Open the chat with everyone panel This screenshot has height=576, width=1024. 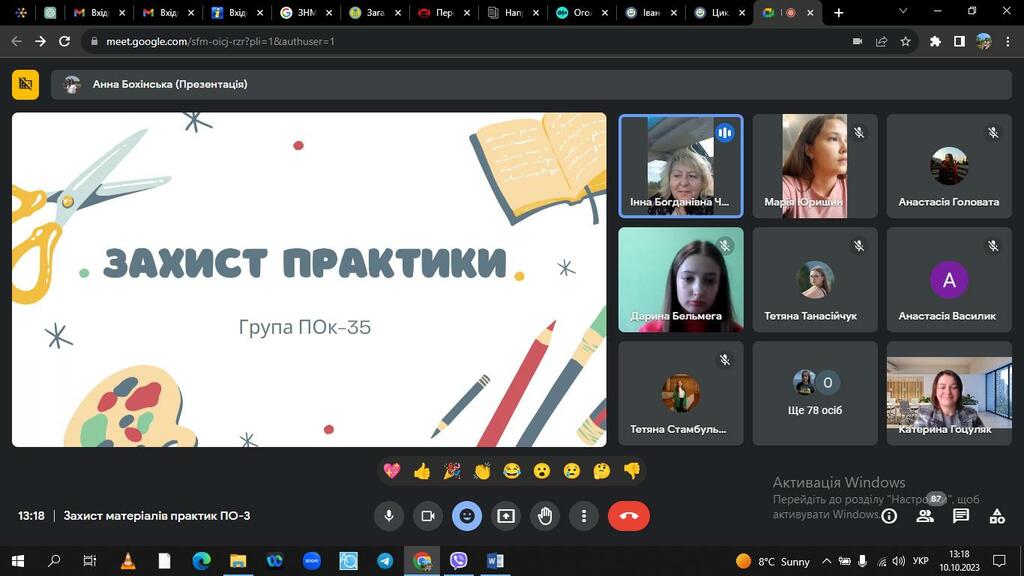961,516
